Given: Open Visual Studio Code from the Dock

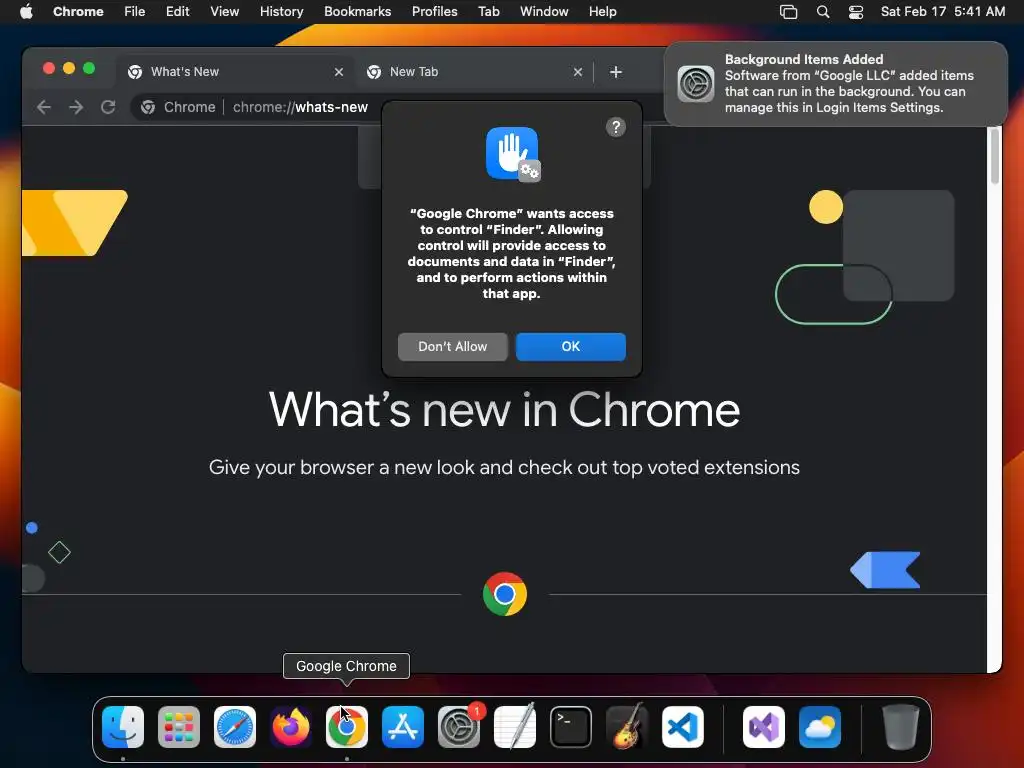Looking at the screenshot, I should (x=682, y=727).
